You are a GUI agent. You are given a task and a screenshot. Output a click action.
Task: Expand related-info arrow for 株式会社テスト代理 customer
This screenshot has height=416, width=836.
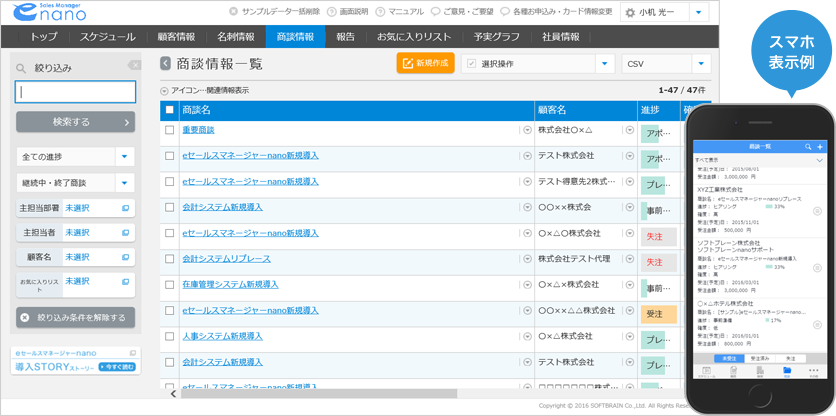(630, 259)
